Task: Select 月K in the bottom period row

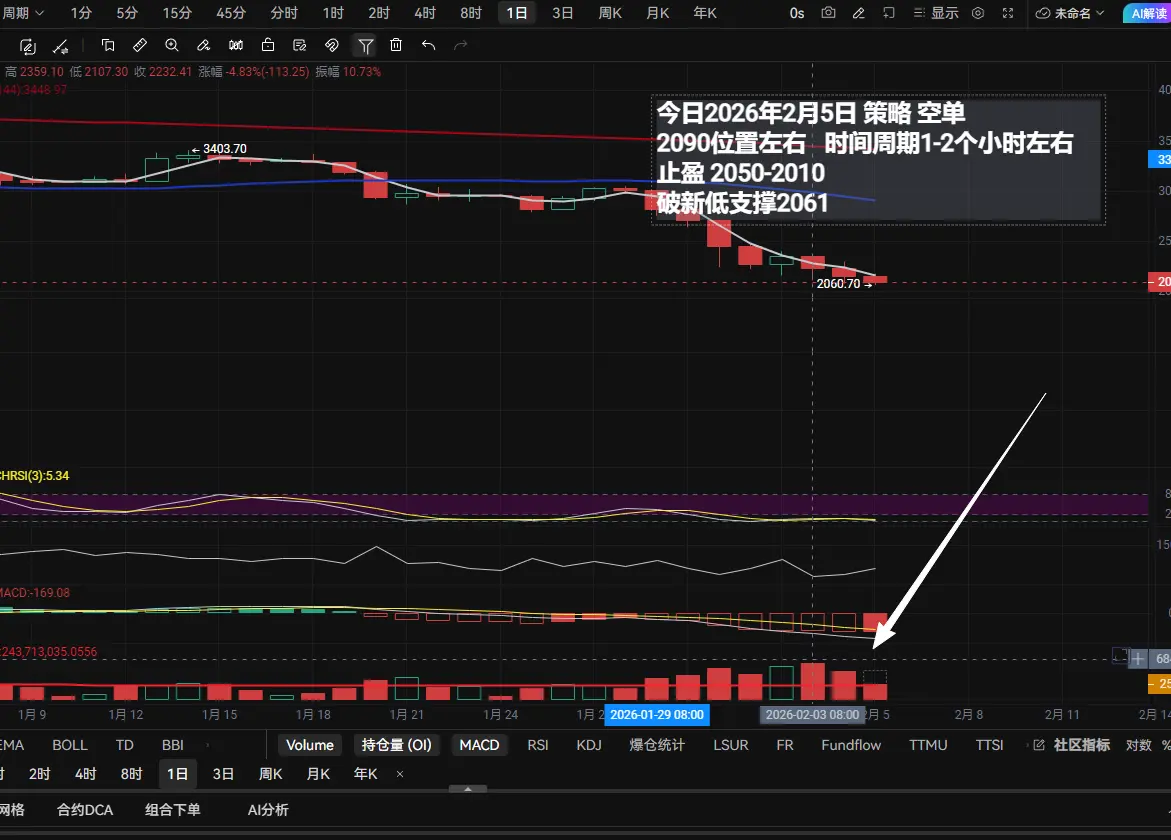Action: tap(318, 774)
